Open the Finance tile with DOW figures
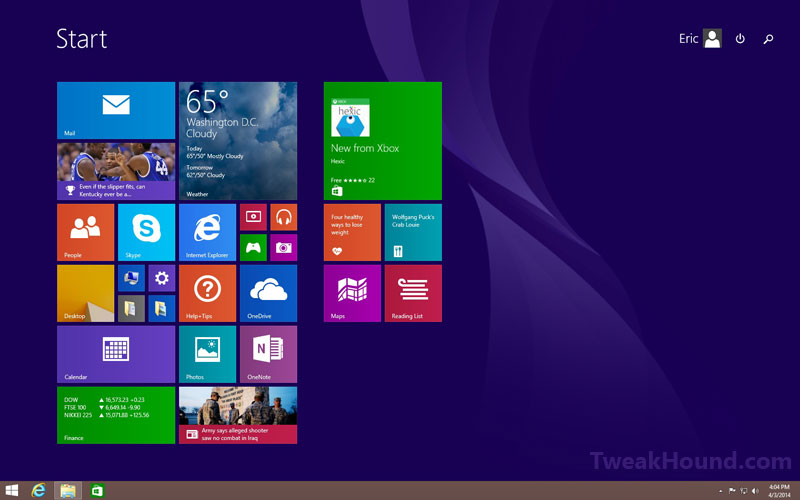 click(x=116, y=415)
